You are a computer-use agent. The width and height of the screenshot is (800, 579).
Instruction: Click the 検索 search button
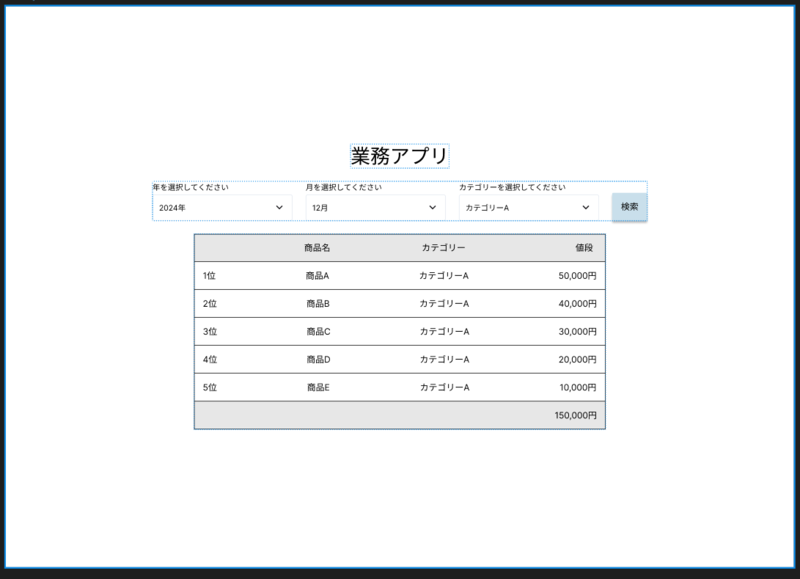630,207
